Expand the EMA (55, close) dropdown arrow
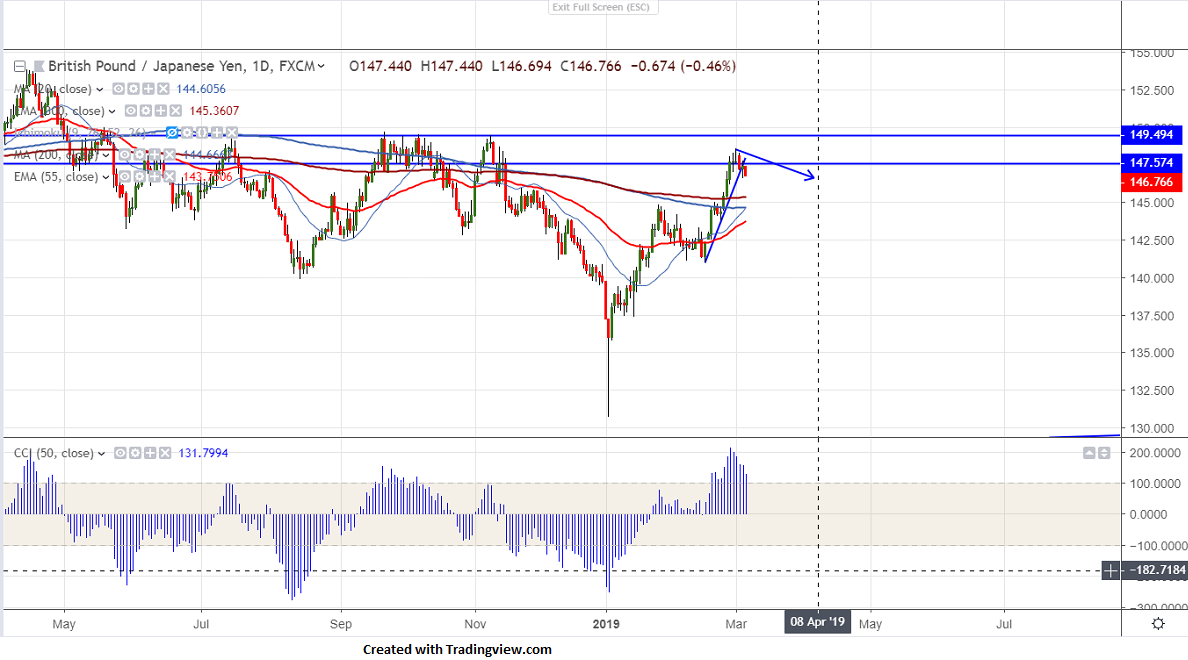1188x660 pixels. pos(106,177)
